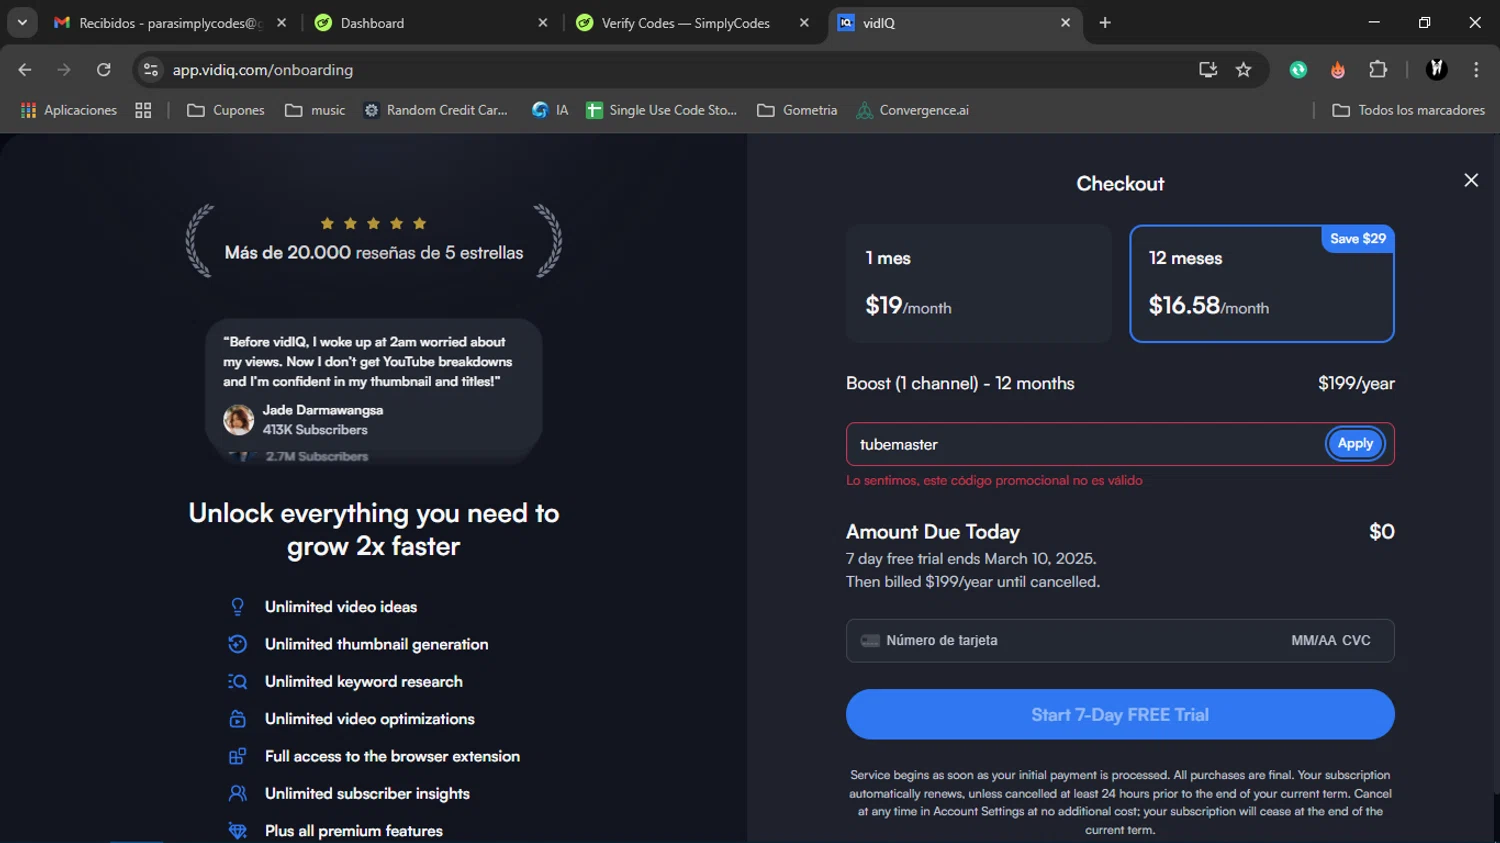1500x843 pixels.
Task: Select the 1 mes $19/month plan
Action: tap(979, 284)
